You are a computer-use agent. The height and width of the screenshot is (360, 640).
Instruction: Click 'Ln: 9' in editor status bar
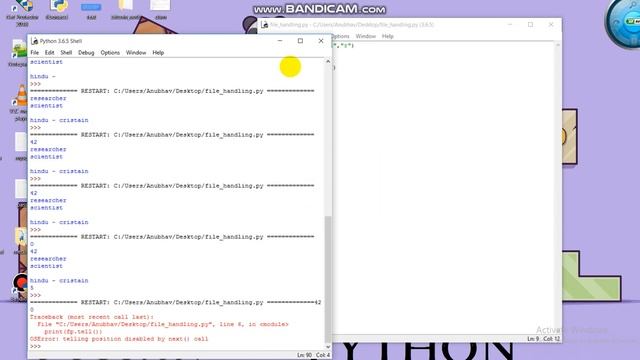tap(533, 339)
